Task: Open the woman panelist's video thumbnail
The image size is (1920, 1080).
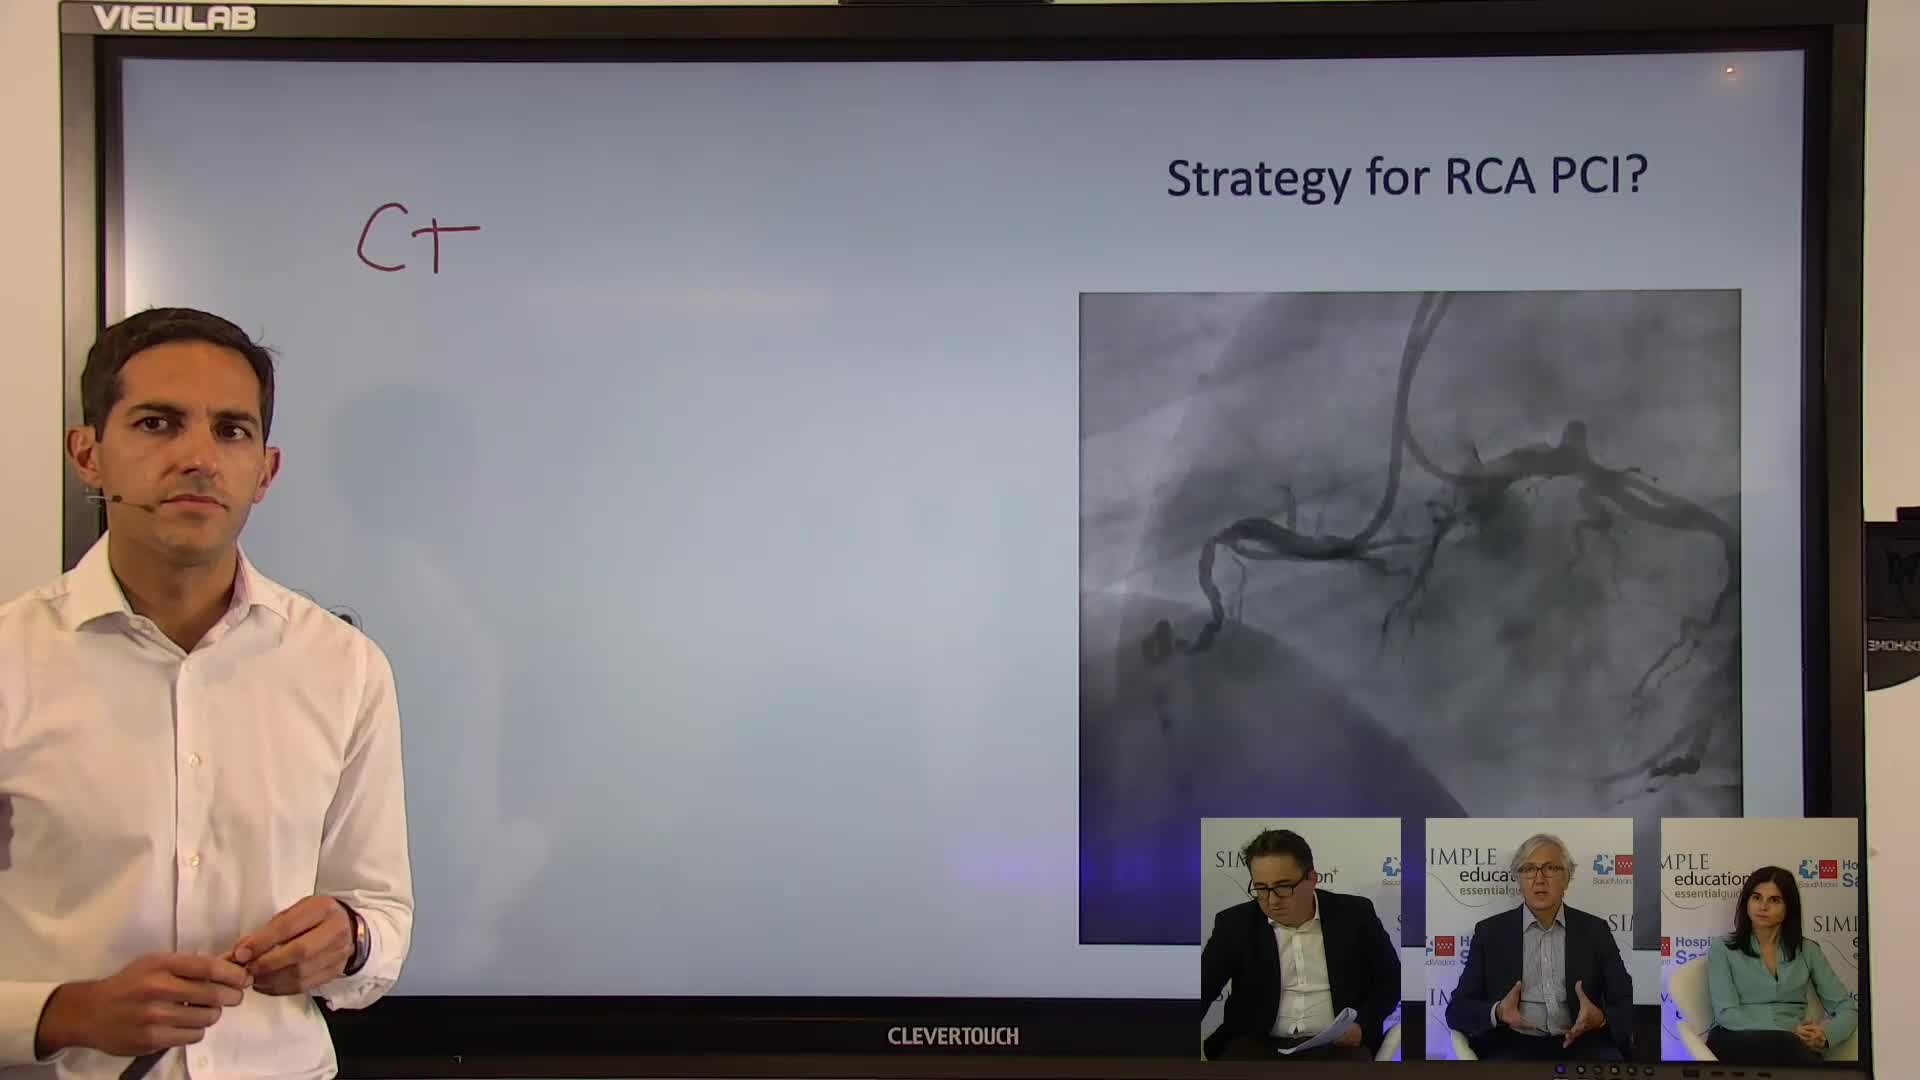Action: [1759, 938]
